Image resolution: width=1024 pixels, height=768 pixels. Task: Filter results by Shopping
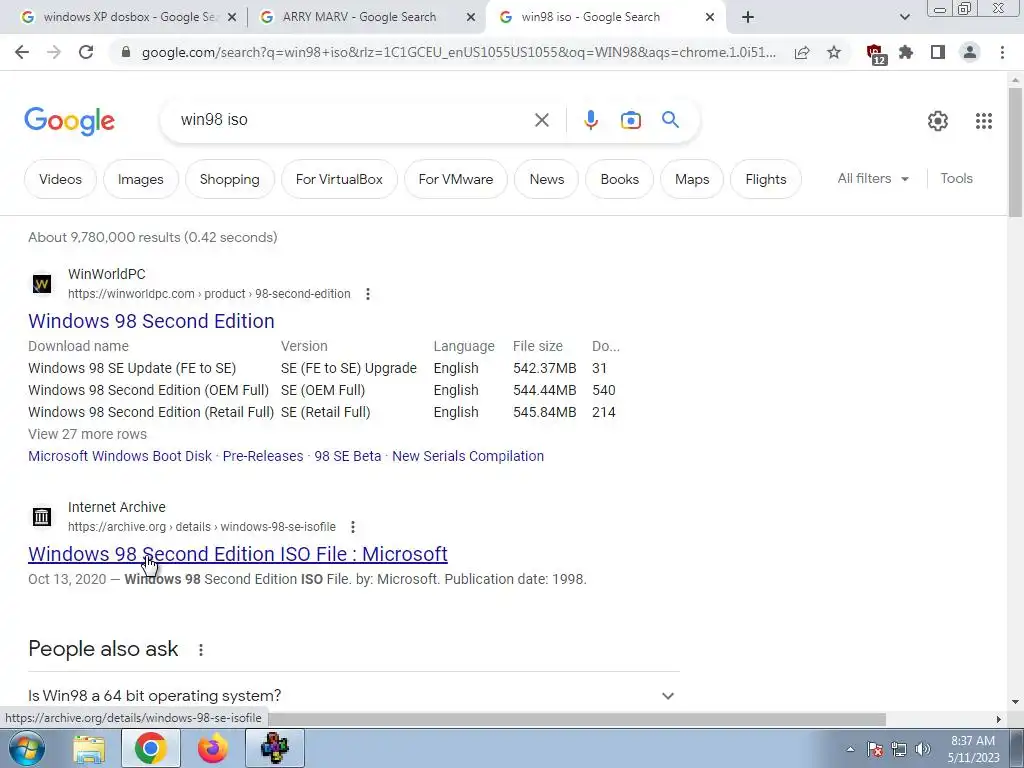(x=229, y=179)
